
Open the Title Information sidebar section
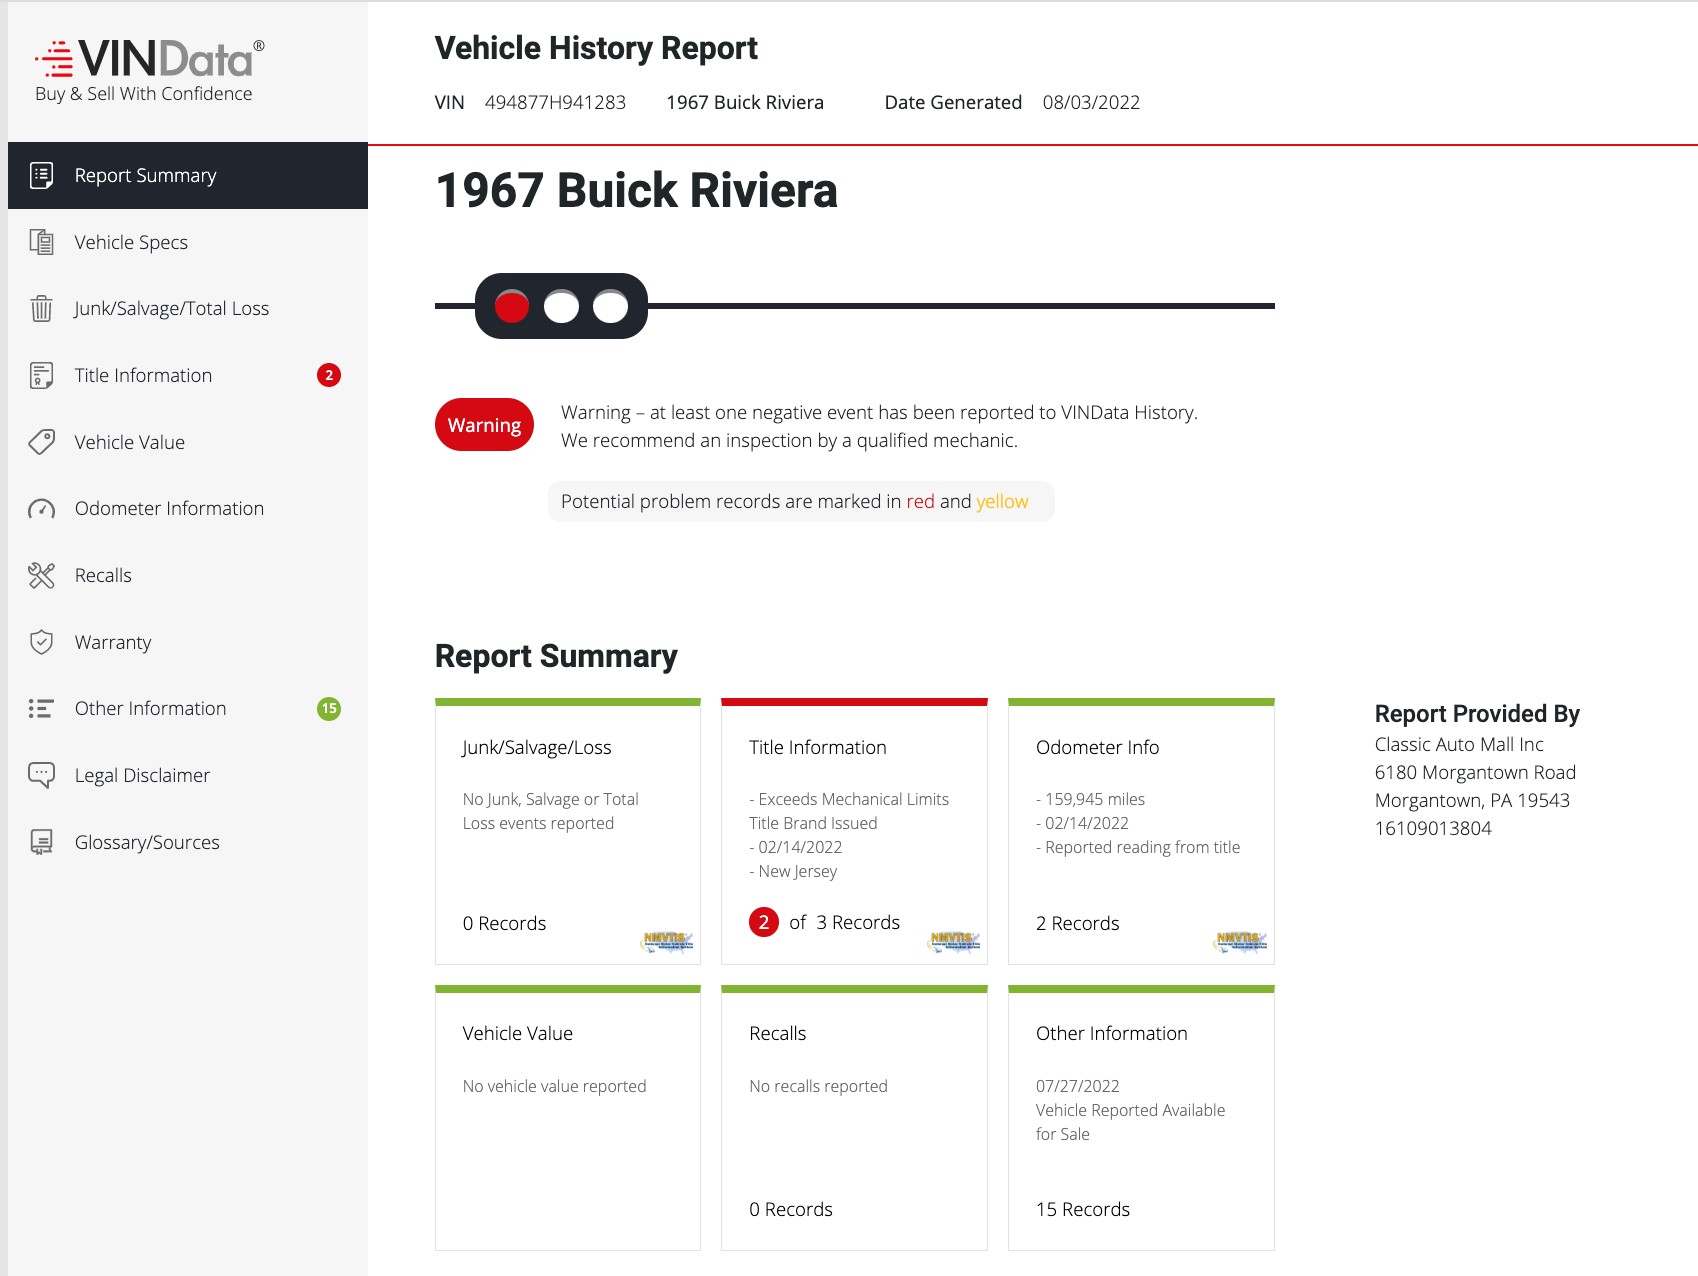(143, 375)
